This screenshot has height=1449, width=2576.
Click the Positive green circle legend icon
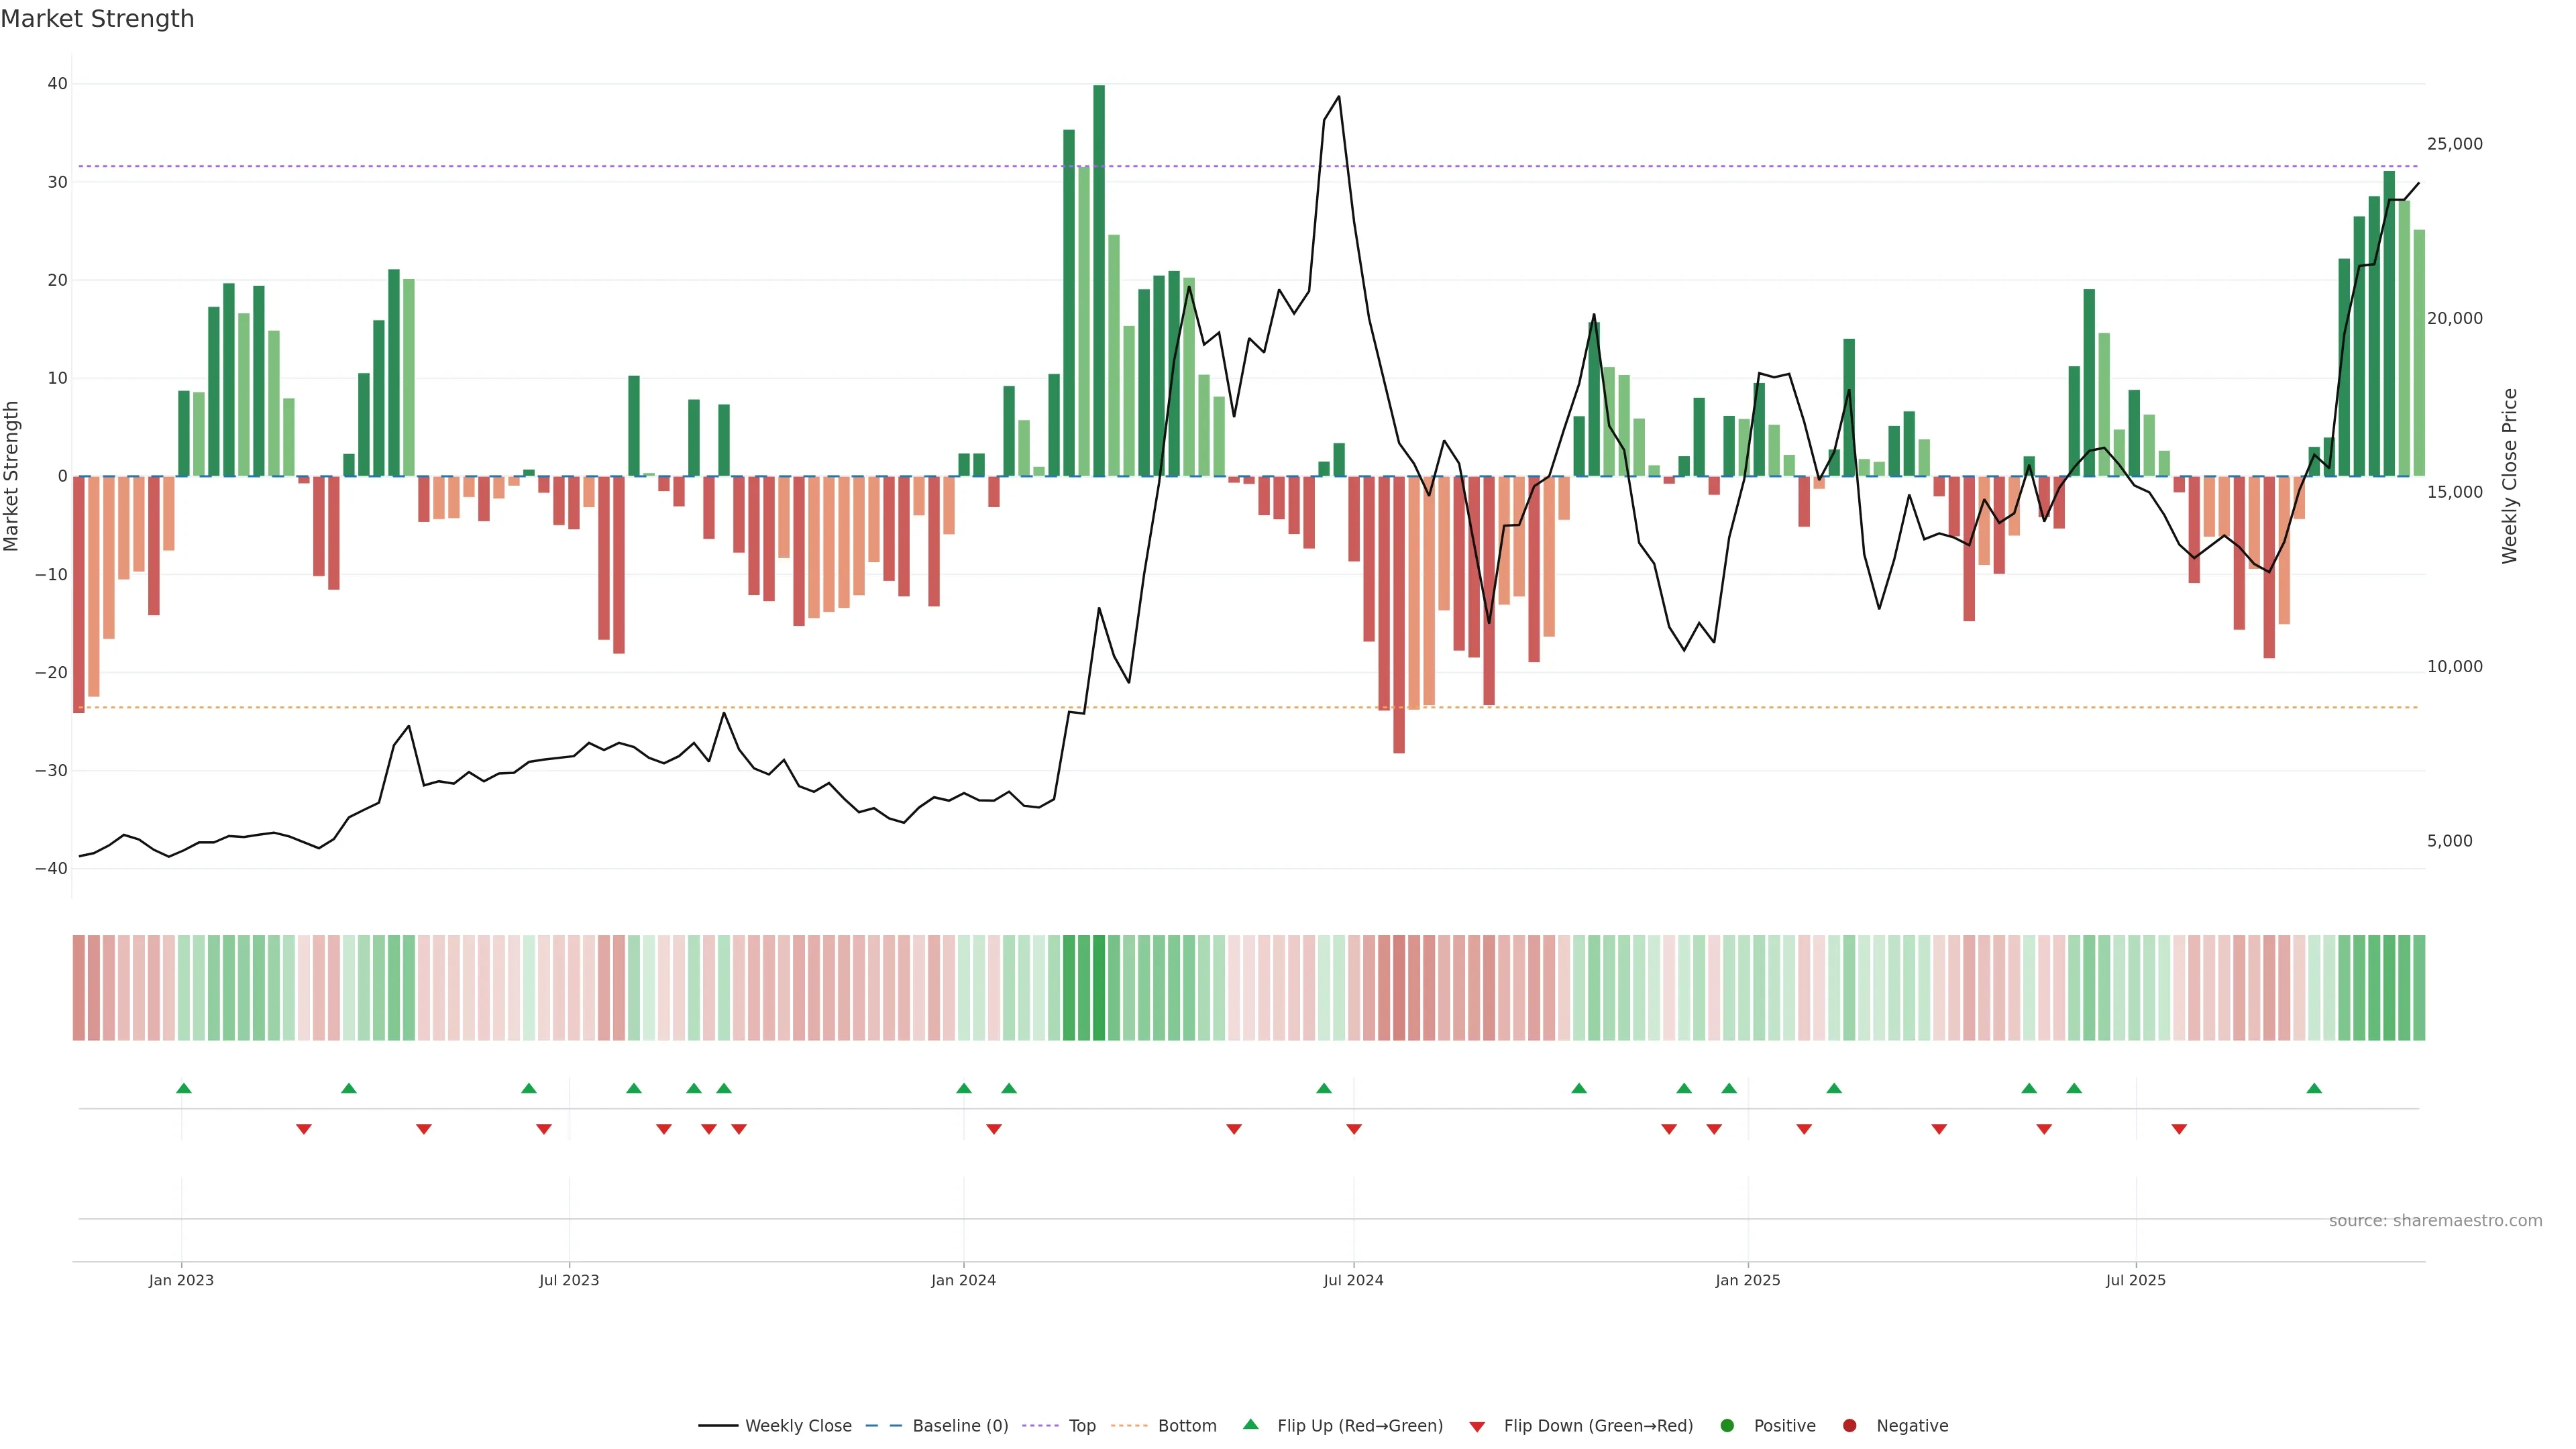[1727, 1425]
